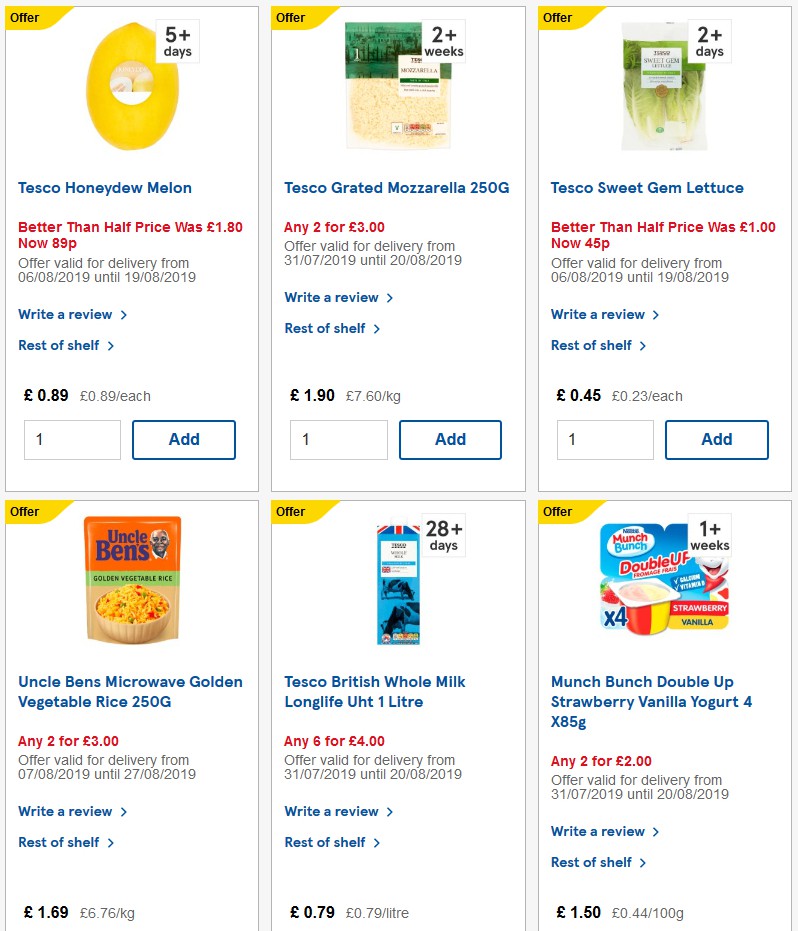Add the Grated Mozzarella to basket
This screenshot has width=798, height=931.
(450, 439)
